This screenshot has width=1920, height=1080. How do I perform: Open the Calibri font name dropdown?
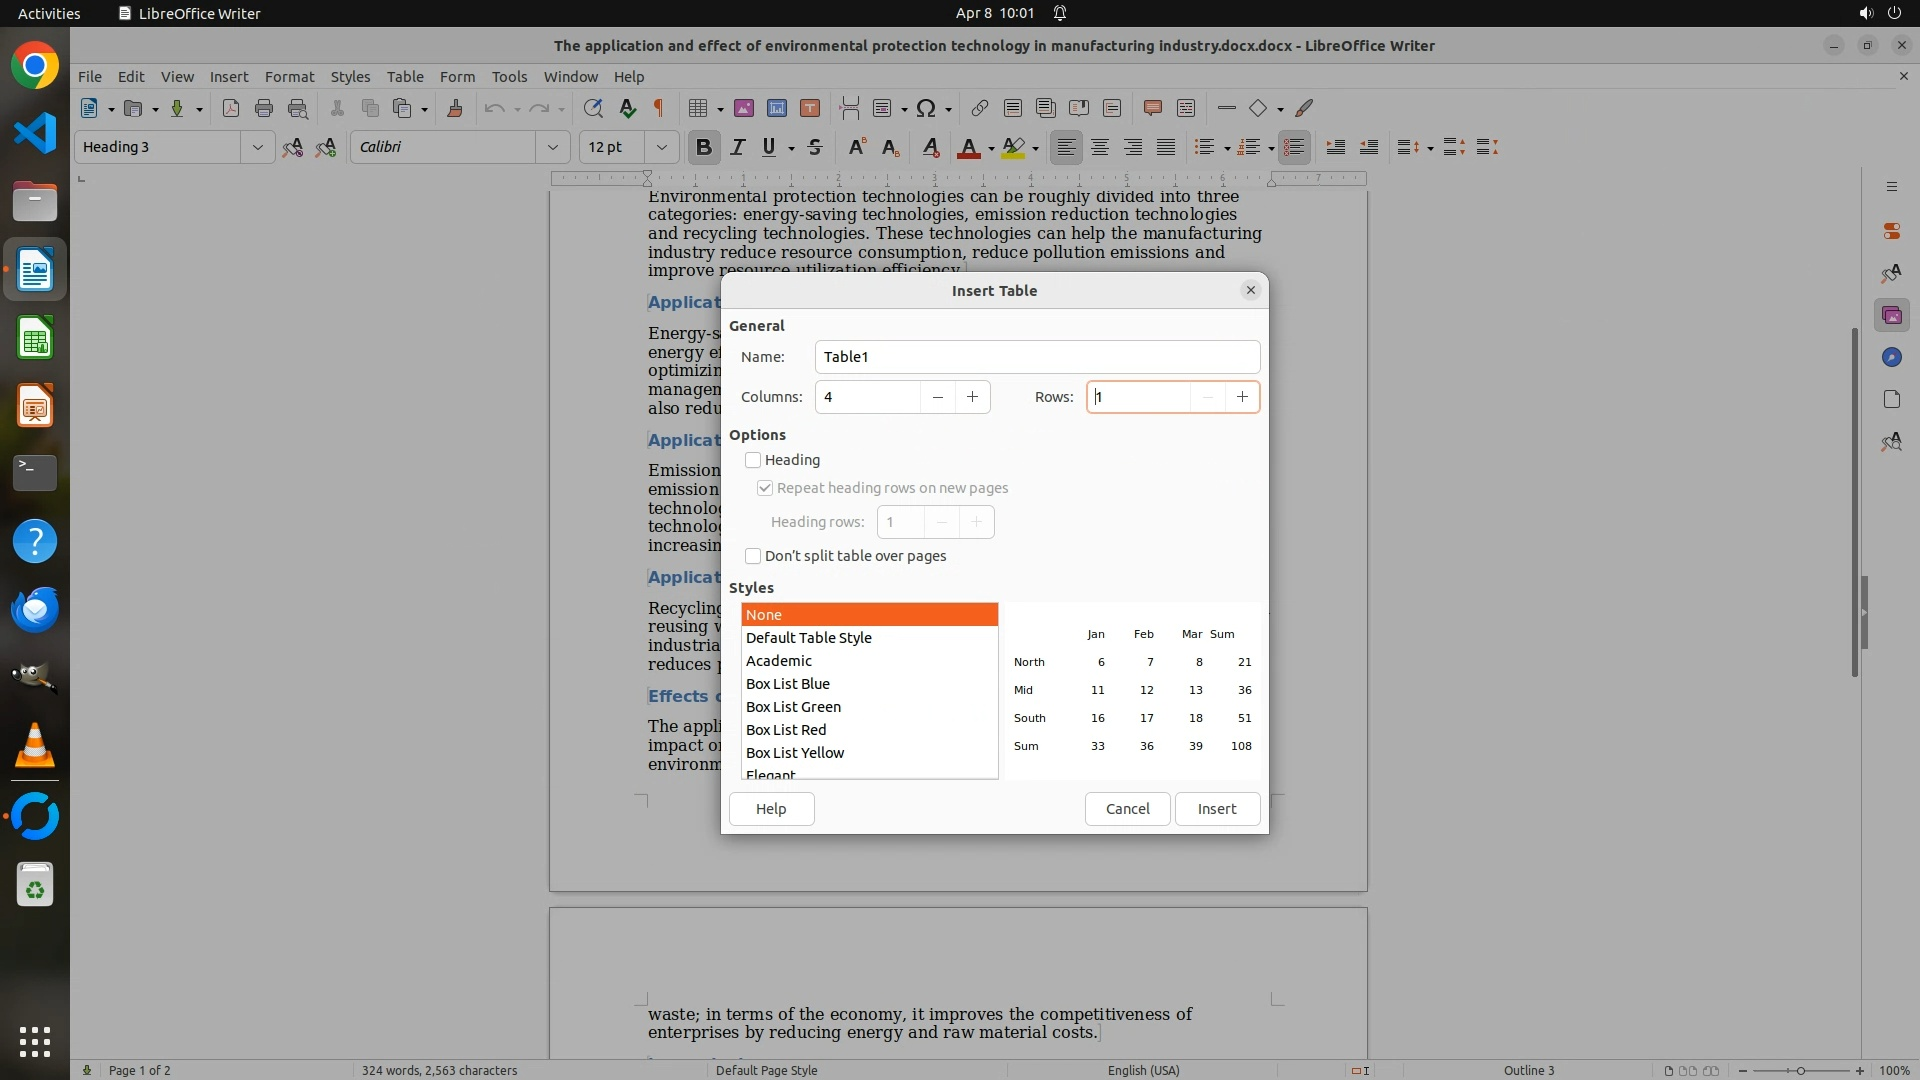(x=552, y=147)
